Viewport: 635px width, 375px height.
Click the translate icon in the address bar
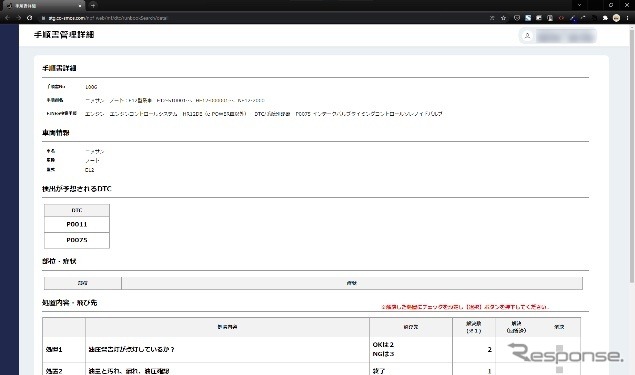point(492,18)
